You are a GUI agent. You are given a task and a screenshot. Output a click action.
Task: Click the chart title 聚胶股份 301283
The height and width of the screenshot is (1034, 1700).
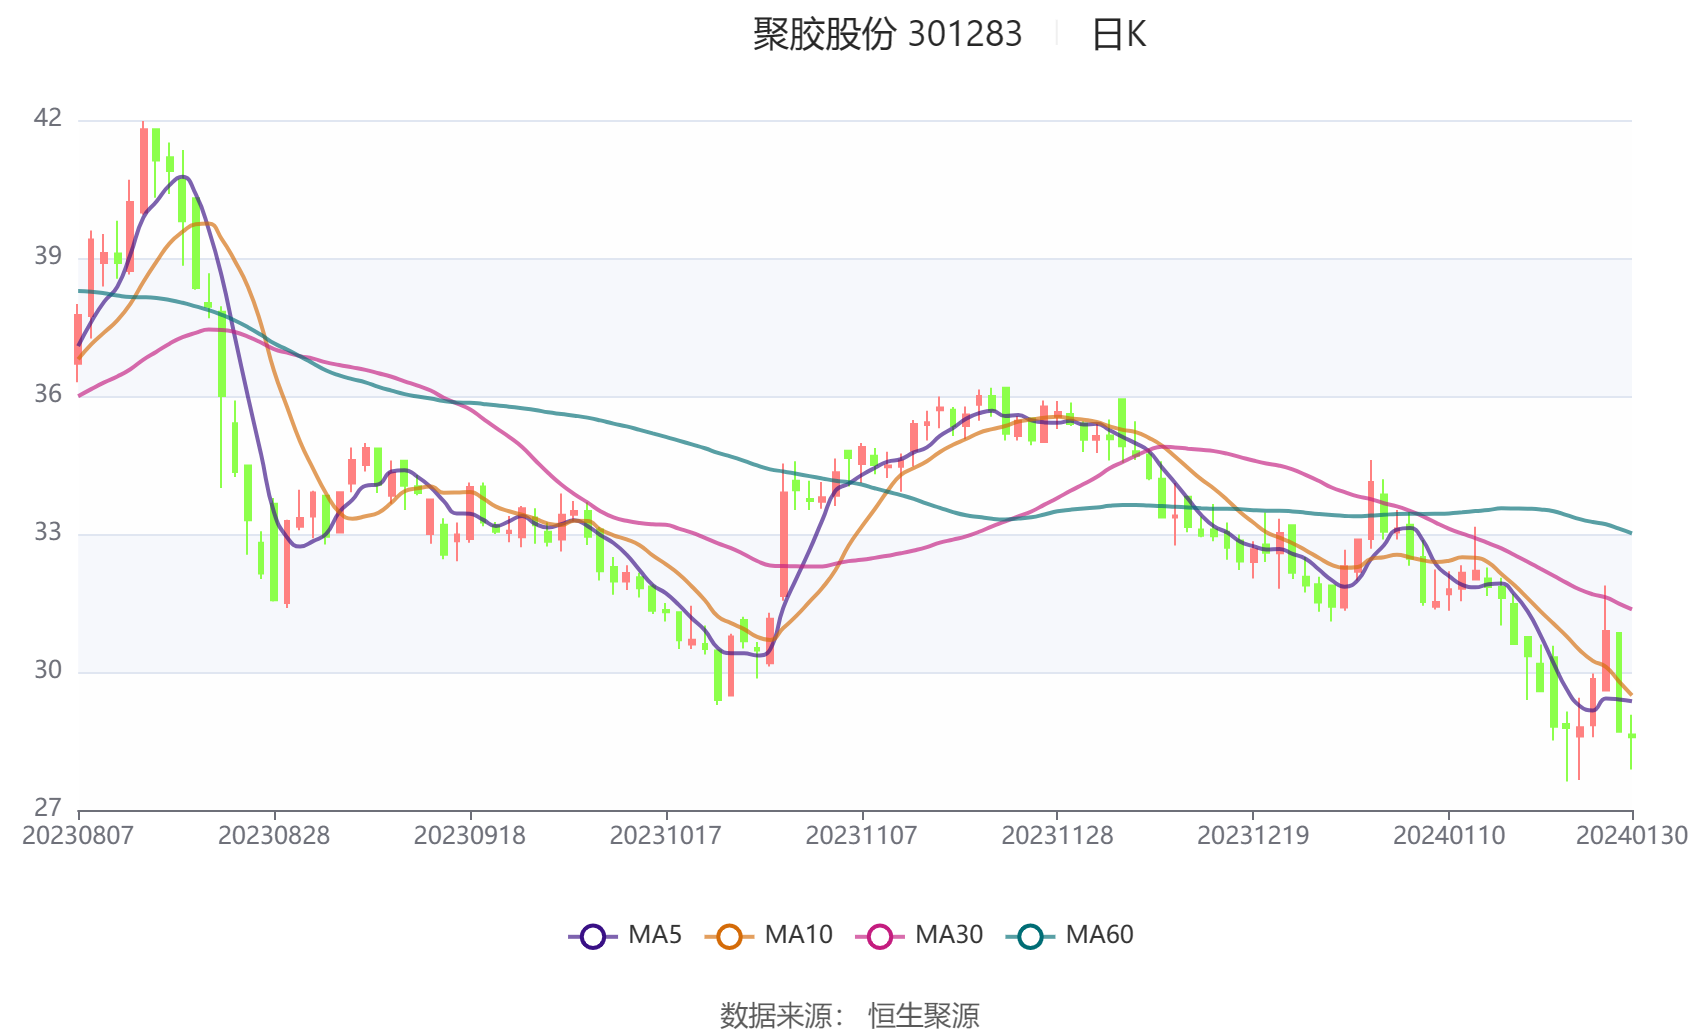(x=887, y=34)
